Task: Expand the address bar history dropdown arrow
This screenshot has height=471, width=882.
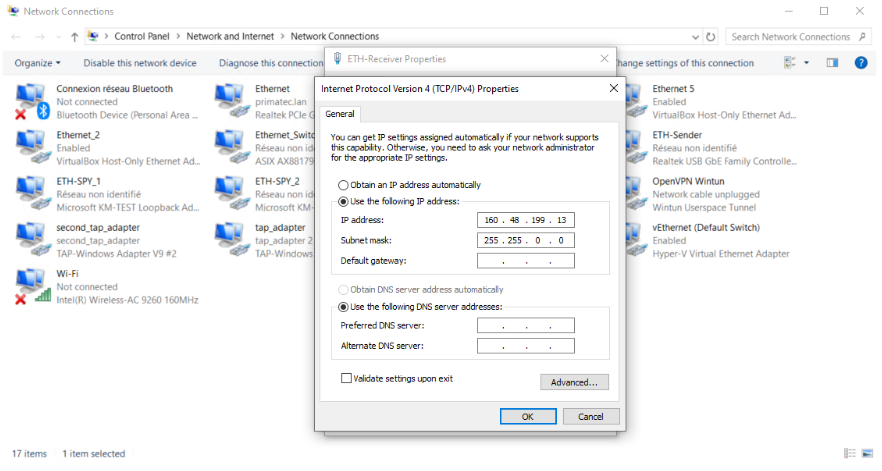Action: coord(695,37)
